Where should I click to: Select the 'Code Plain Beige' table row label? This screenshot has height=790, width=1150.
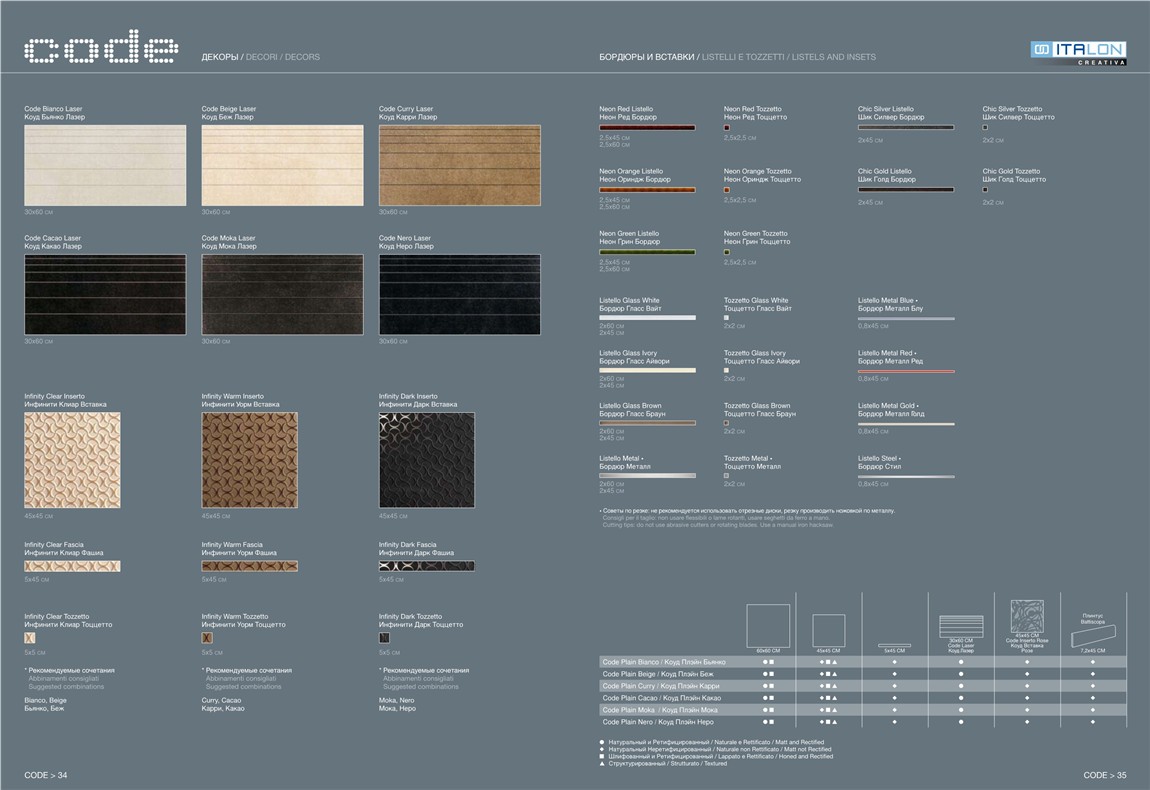tap(658, 674)
